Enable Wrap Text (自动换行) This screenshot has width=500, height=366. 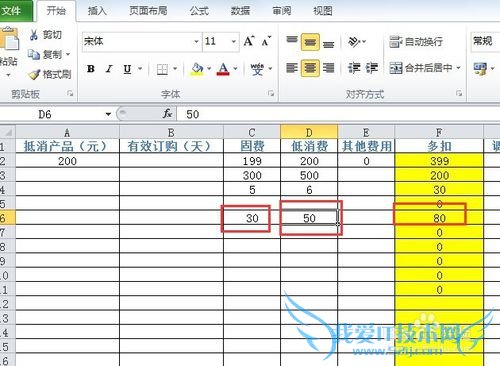[416, 42]
